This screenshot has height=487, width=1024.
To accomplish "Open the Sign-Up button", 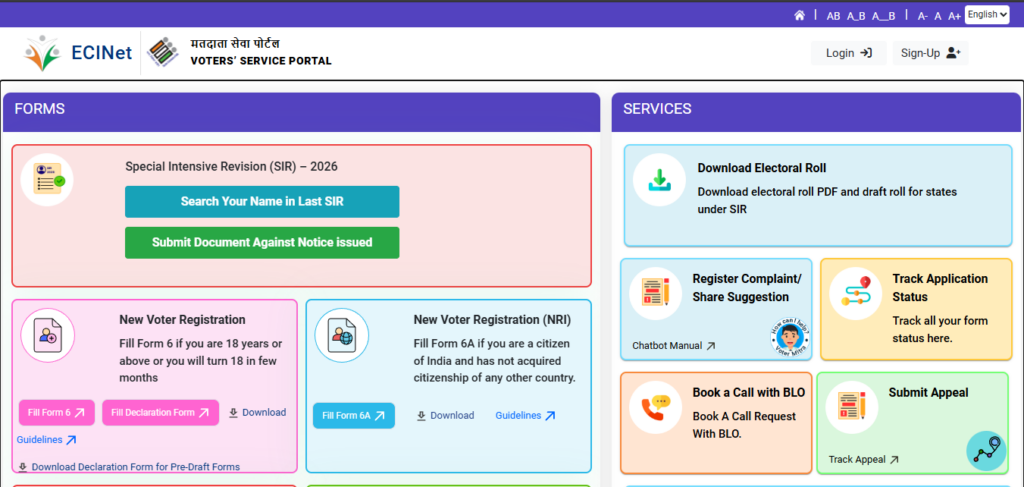I will coord(930,54).
